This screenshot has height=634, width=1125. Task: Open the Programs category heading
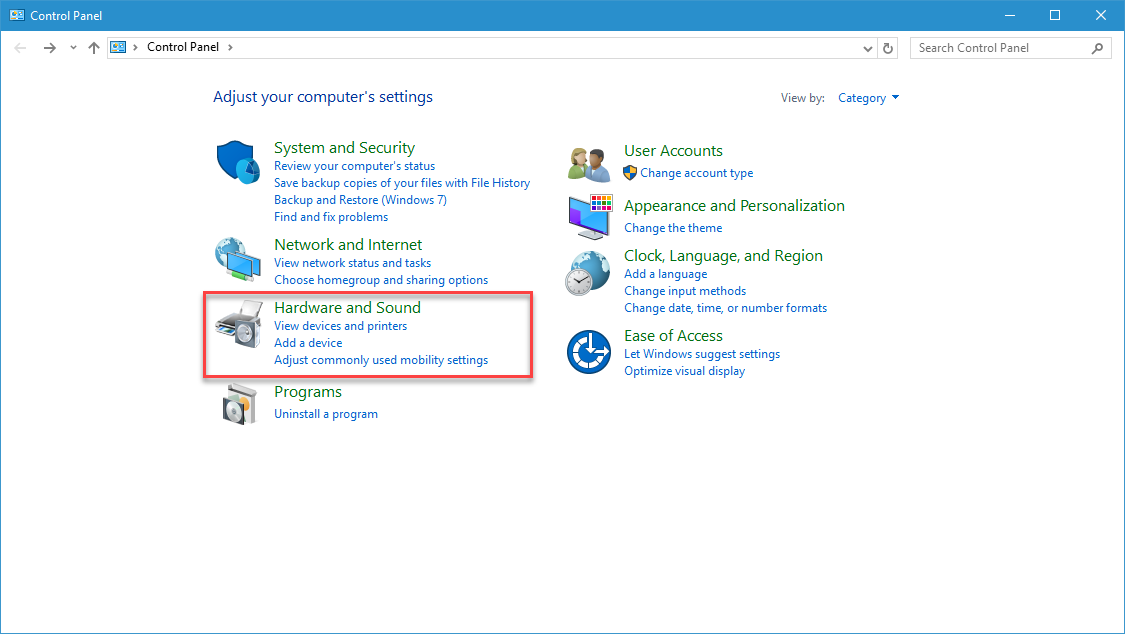[x=308, y=392]
